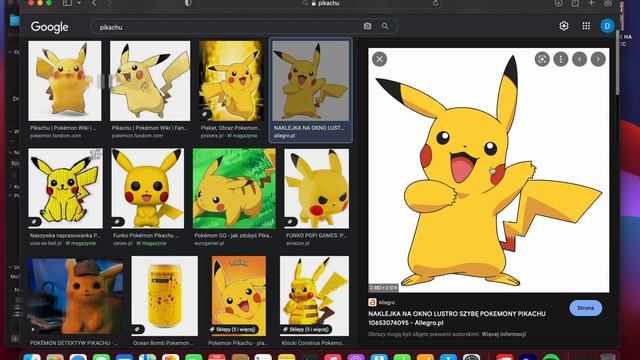Image resolution: width=640 pixels, height=360 pixels.
Task: Open the Klocki Construx Pokemon thumbnail
Action: click(x=314, y=296)
